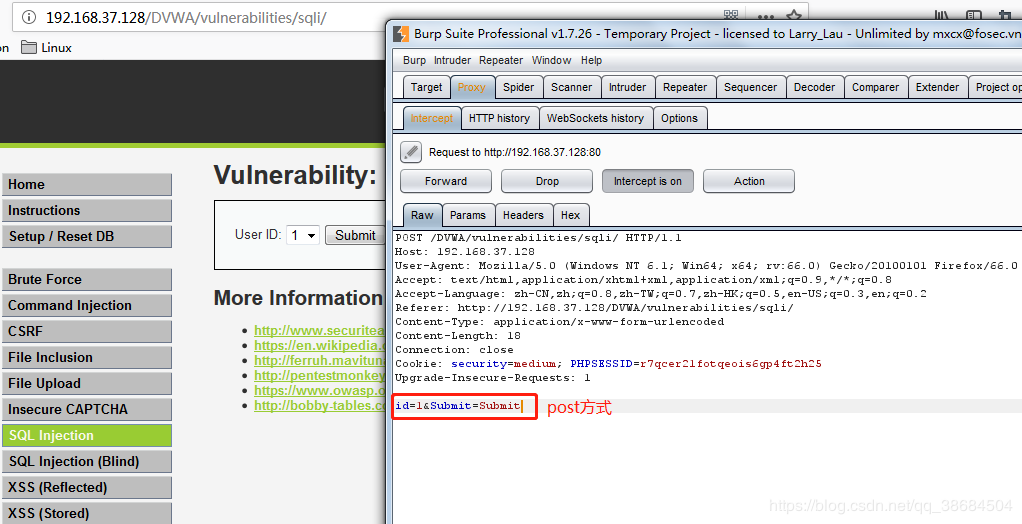Screen dimensions: 1022x524
Task: Switch to the Spider tab
Action: 518,87
